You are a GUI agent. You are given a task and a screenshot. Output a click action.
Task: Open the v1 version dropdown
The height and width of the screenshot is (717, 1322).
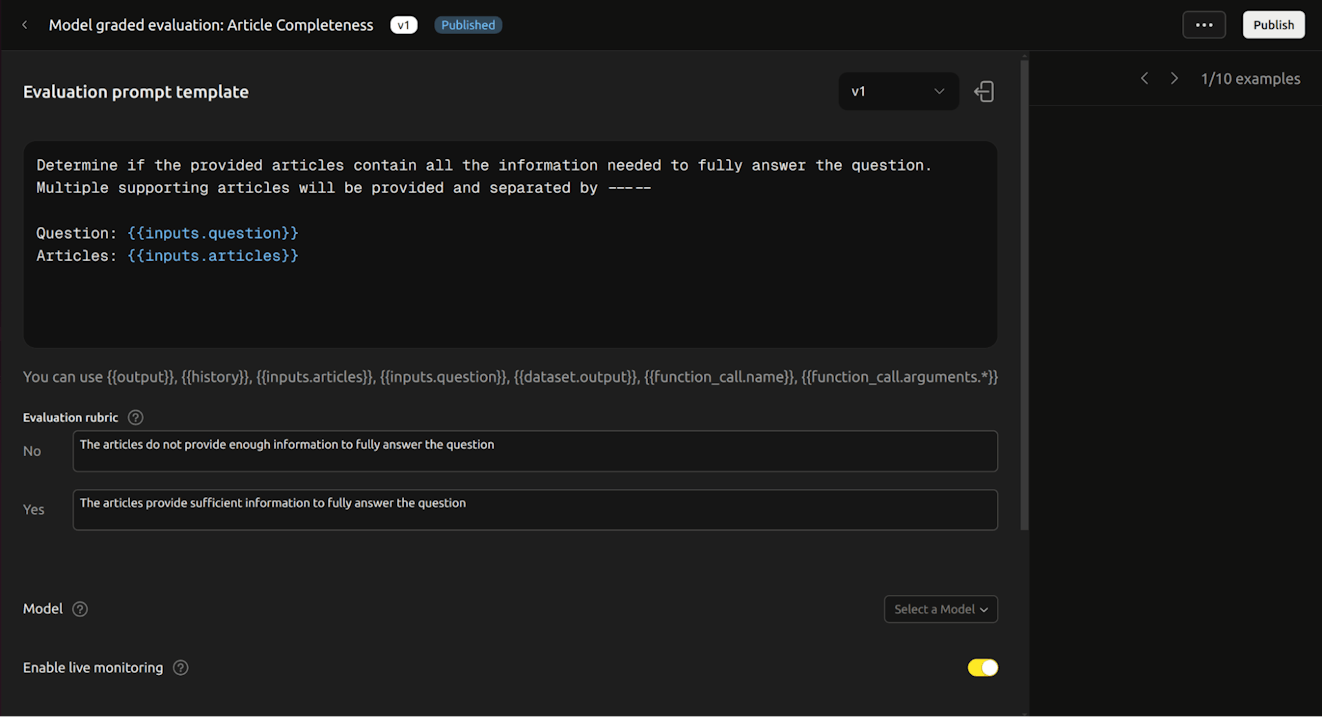click(x=897, y=92)
